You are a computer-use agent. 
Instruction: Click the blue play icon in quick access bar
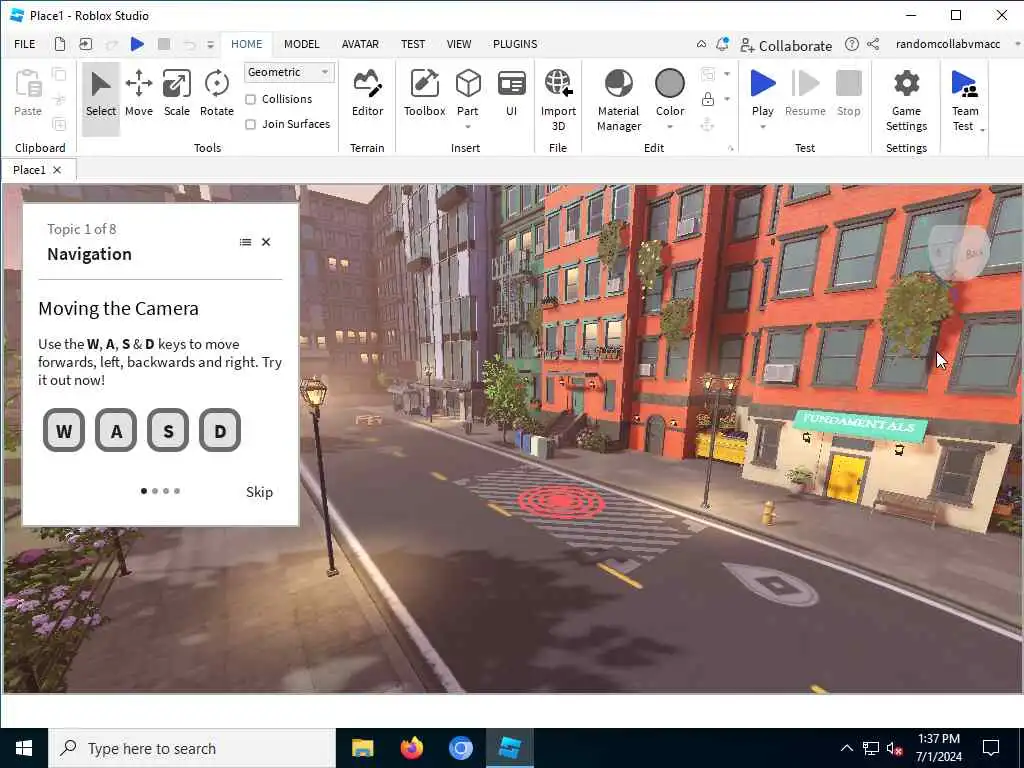click(x=137, y=44)
